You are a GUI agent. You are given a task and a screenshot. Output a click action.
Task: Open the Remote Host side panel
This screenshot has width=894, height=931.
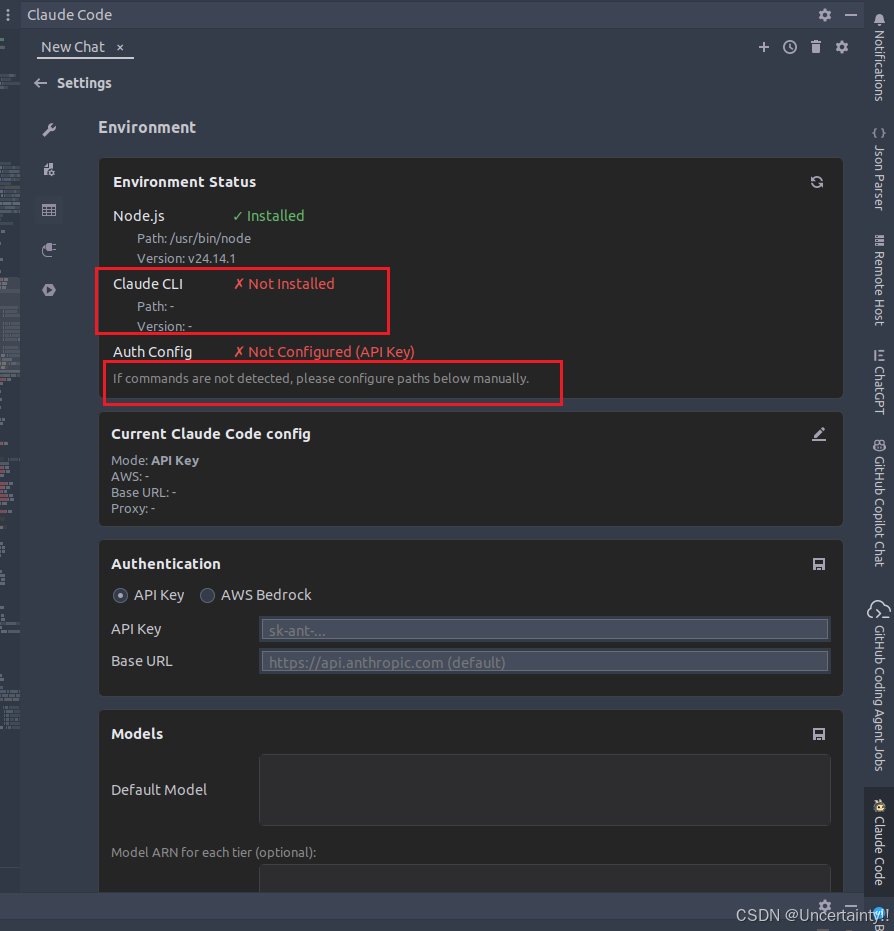(879, 280)
